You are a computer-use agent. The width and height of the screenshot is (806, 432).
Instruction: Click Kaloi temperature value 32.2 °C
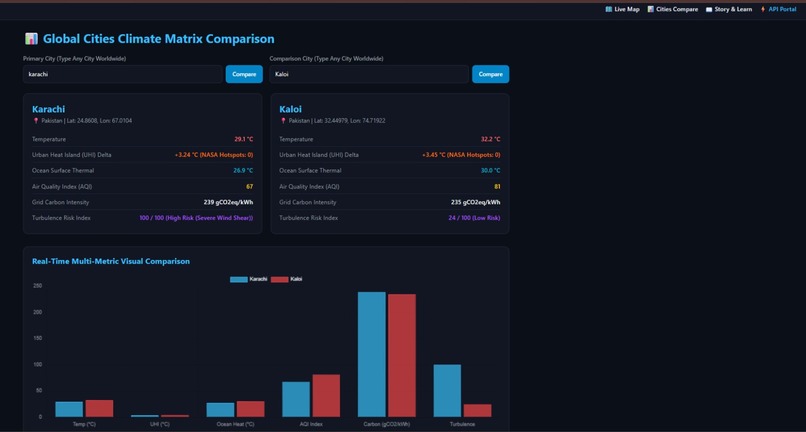coord(491,139)
